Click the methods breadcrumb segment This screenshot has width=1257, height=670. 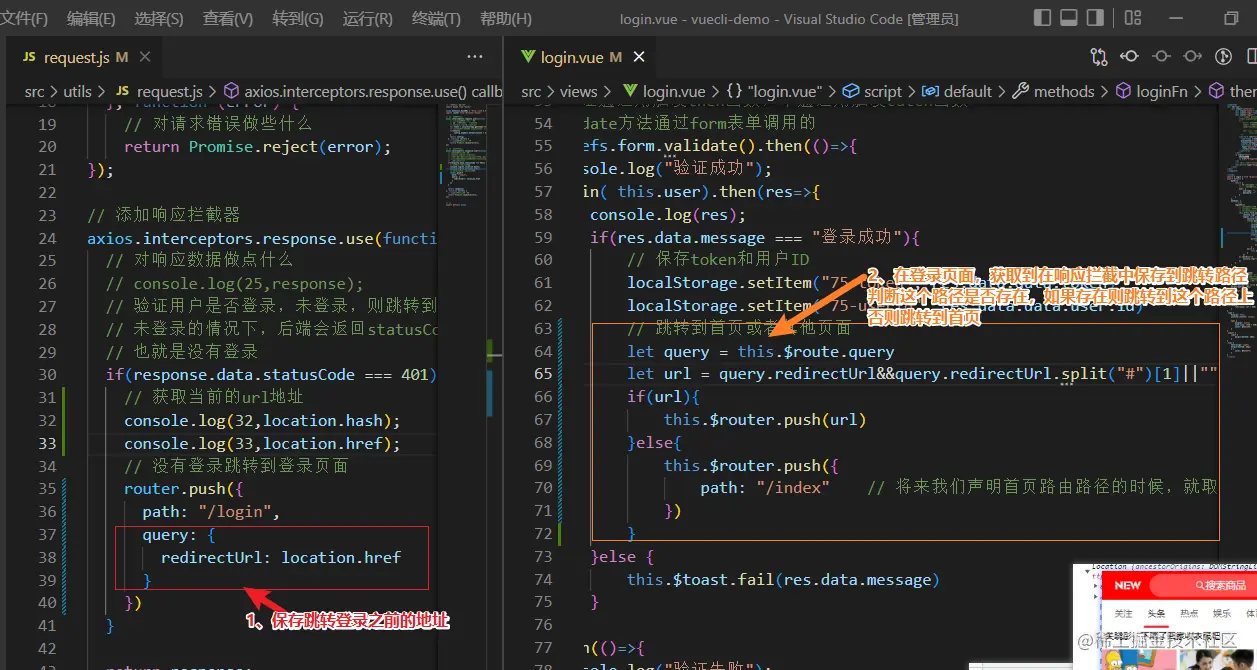[1064, 91]
